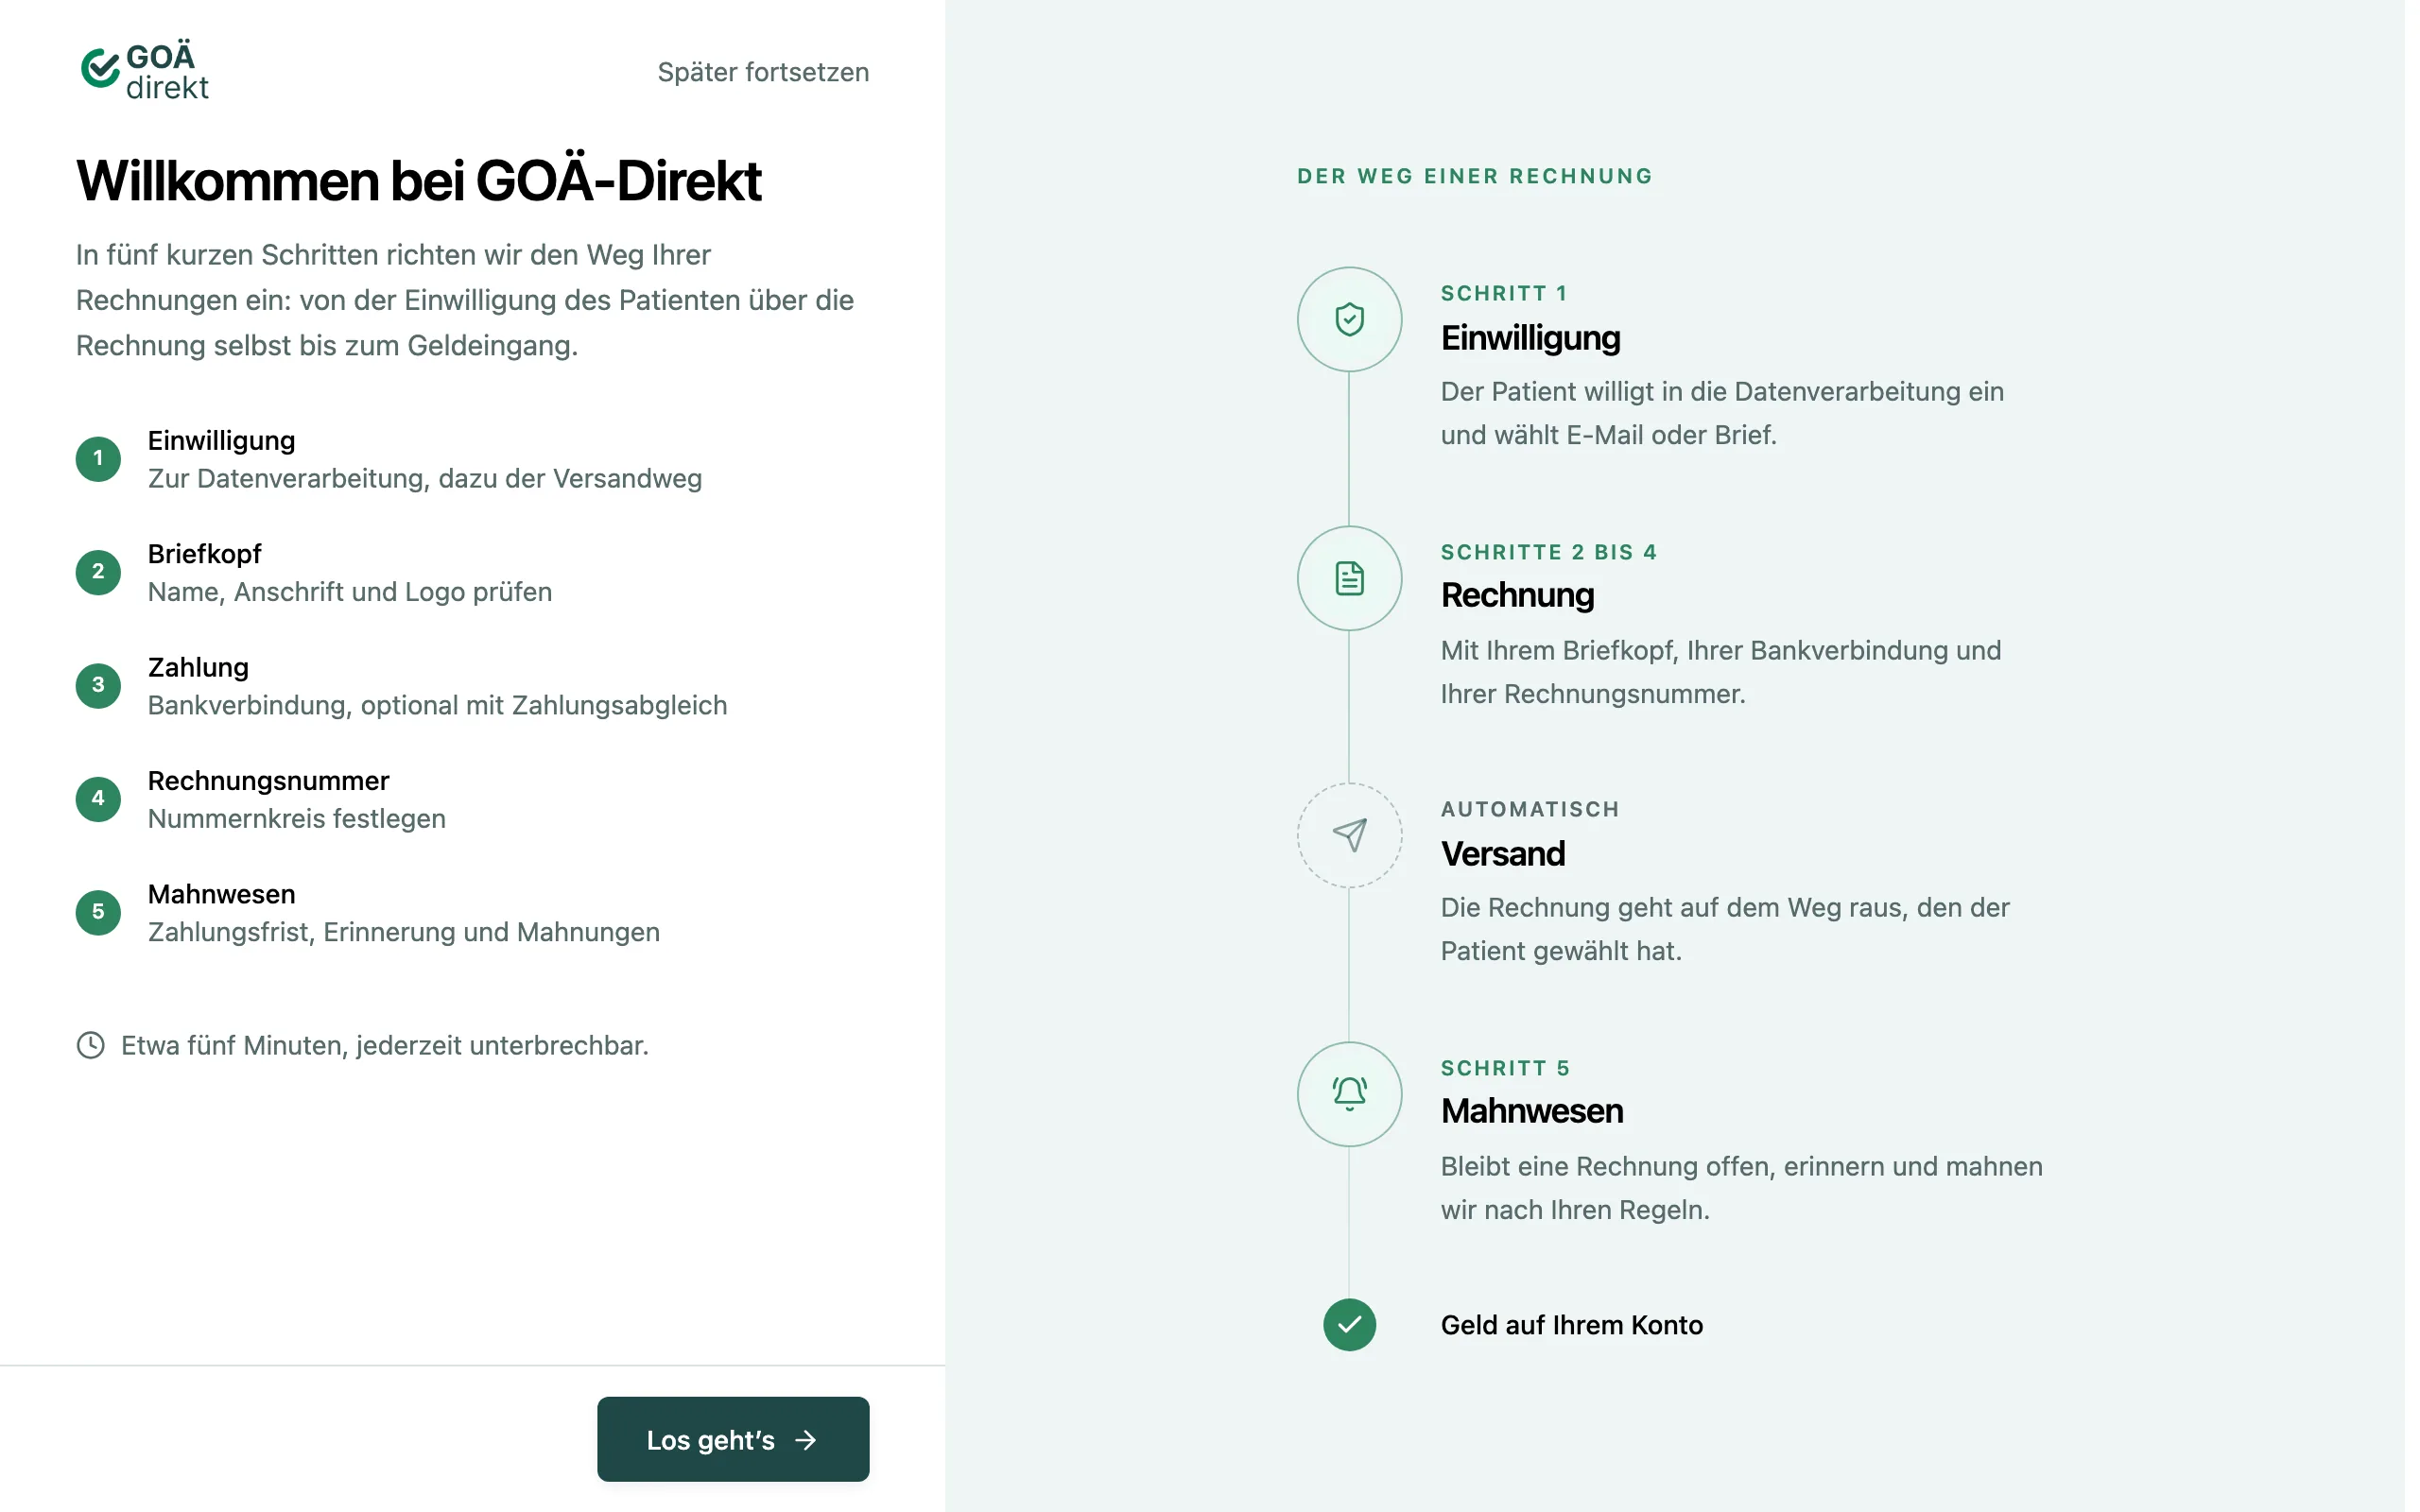Viewport: 2420px width, 1512px height.
Task: Start onboarding with Los geht's button
Action: pos(733,1439)
